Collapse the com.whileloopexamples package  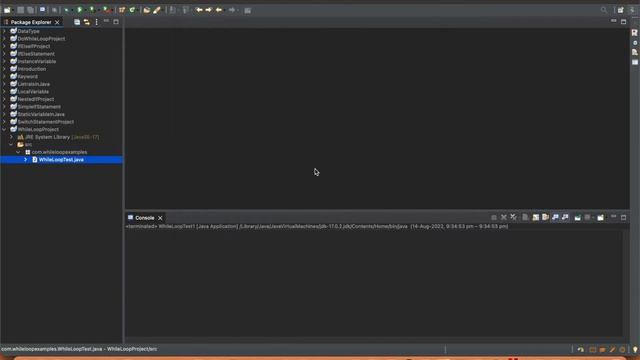18,152
